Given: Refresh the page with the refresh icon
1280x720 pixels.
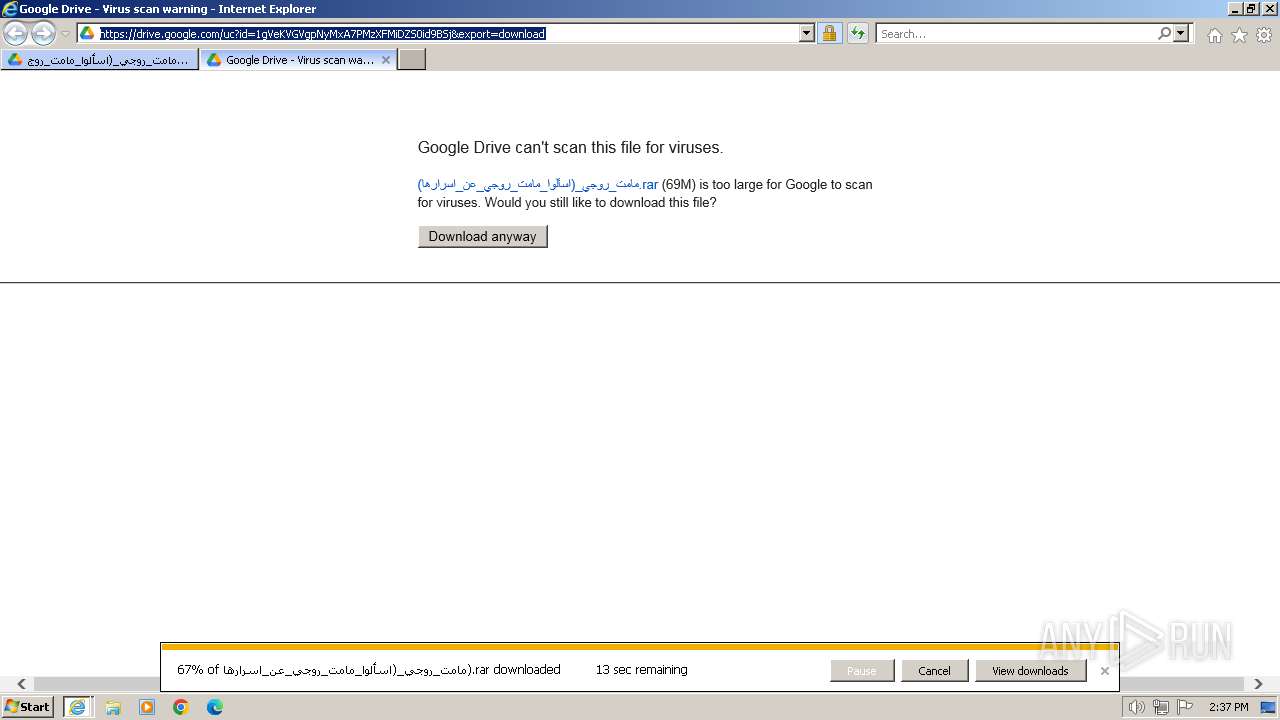Looking at the screenshot, I should [x=857, y=33].
